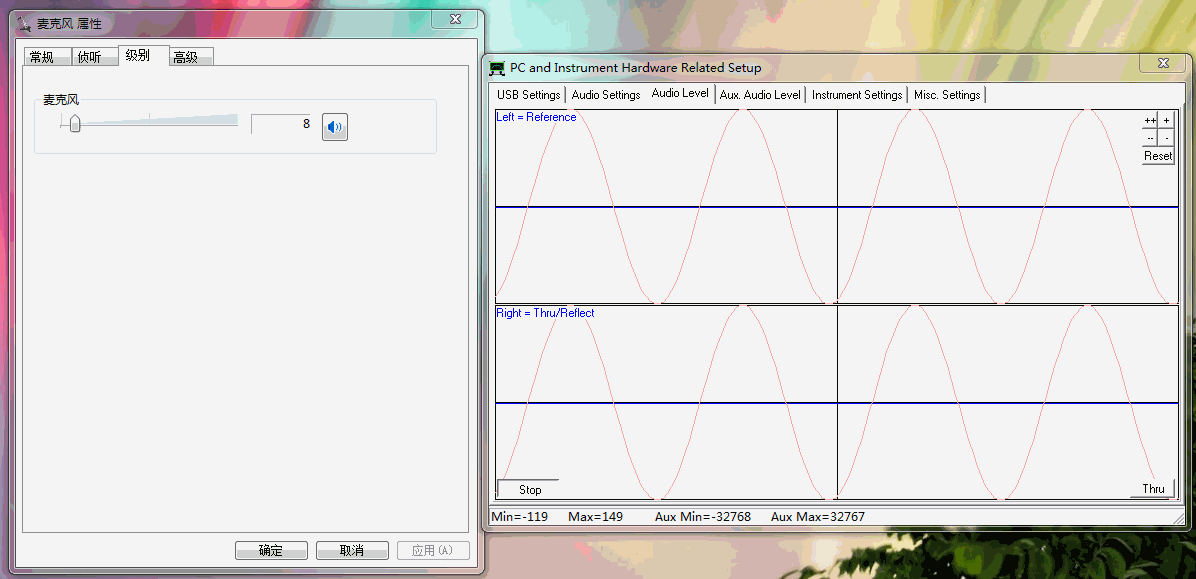Click the Min=-119 status value
The height and width of the screenshot is (579, 1196).
click(x=519, y=516)
